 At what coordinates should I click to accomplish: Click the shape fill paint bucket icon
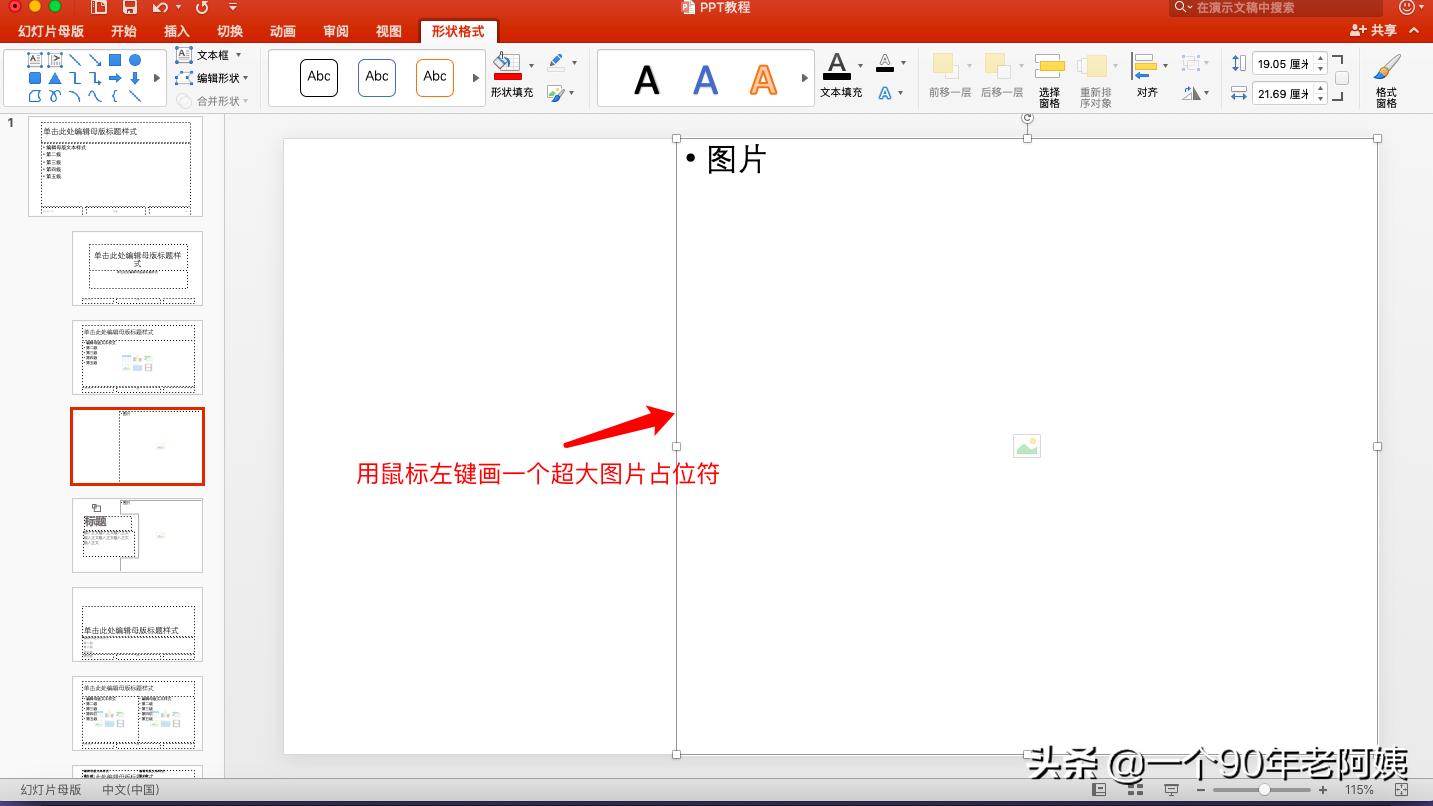508,66
